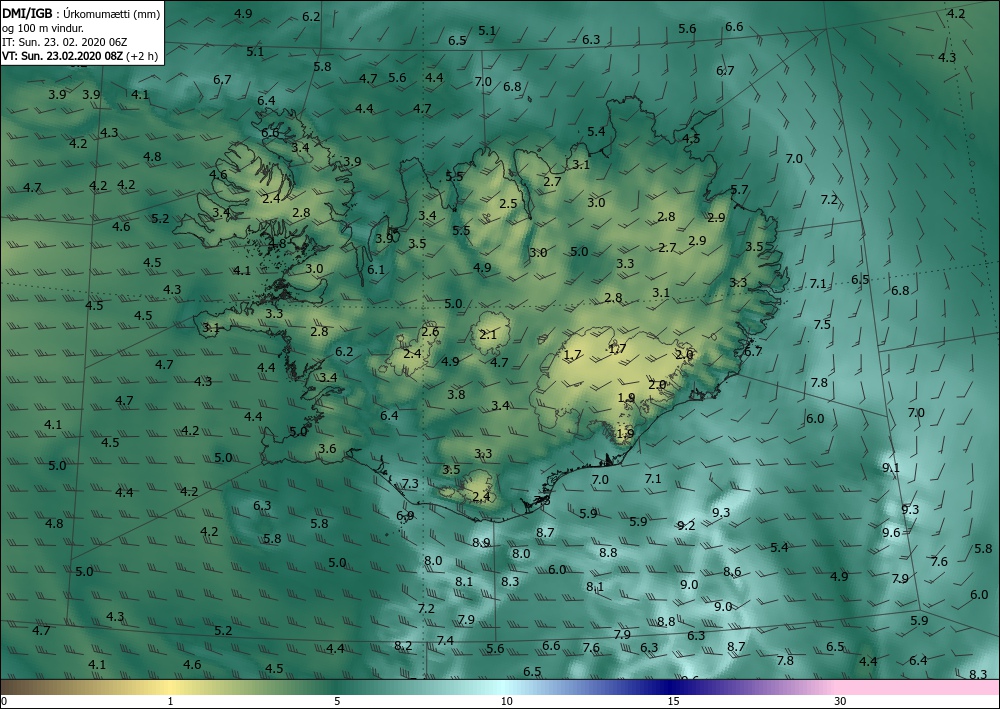Screen dimensions: 1000x709
Task: Click the 9.2 value southeast of Iceland
Action: tap(686, 525)
